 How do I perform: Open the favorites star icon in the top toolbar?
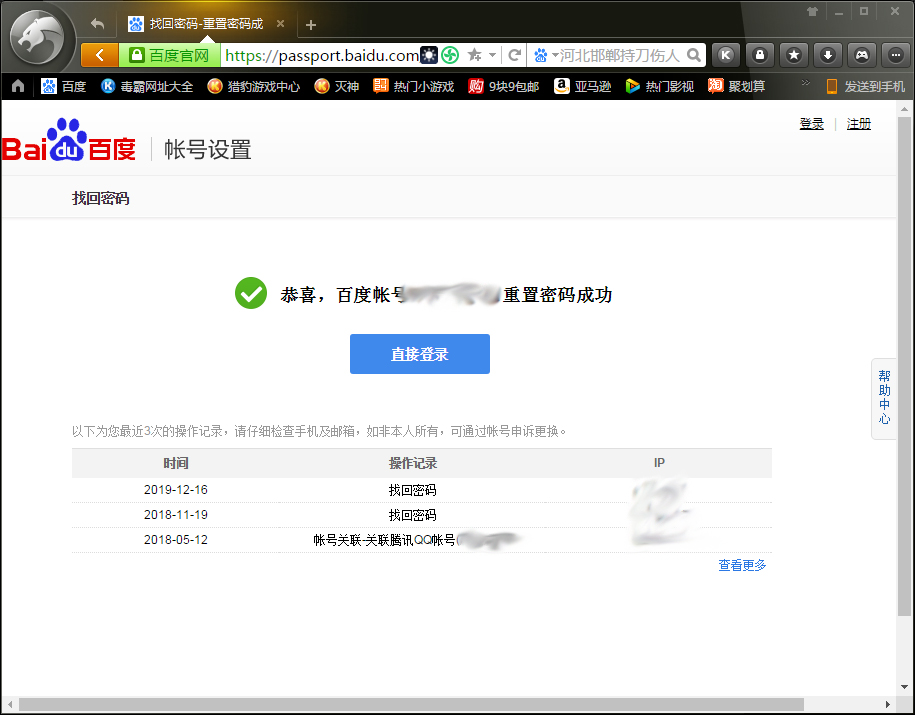tap(793, 55)
